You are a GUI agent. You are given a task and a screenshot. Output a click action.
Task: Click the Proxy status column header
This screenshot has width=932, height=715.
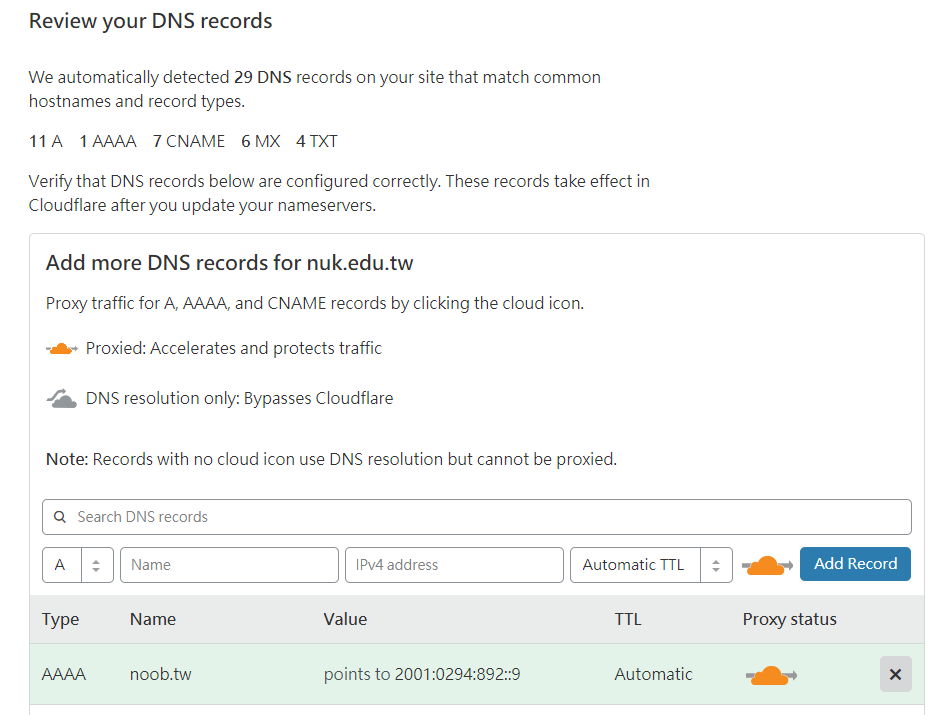pos(789,619)
